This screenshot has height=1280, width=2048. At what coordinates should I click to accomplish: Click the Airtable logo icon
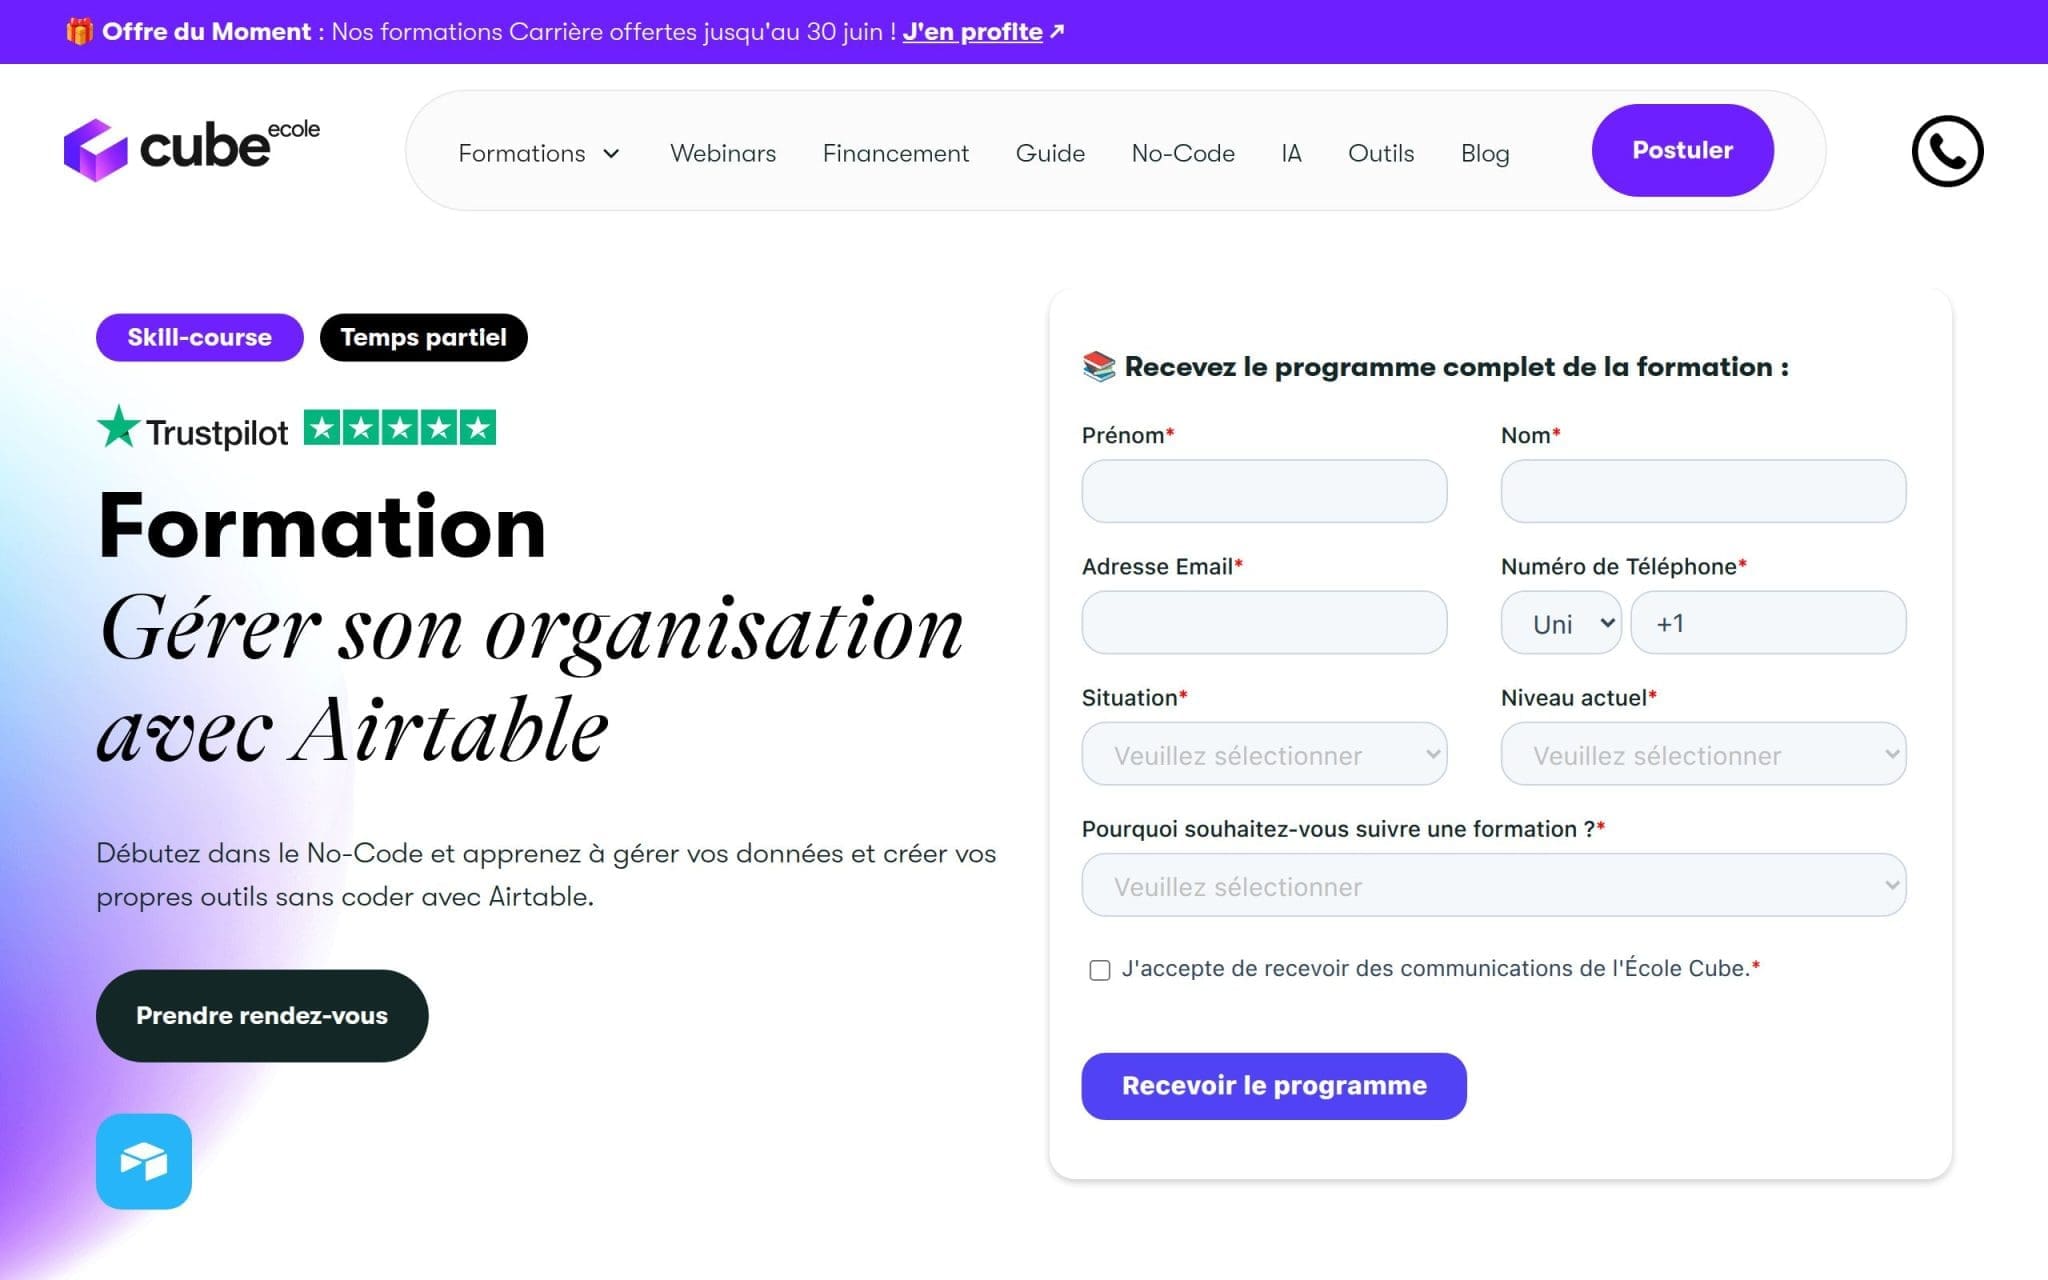point(144,1161)
